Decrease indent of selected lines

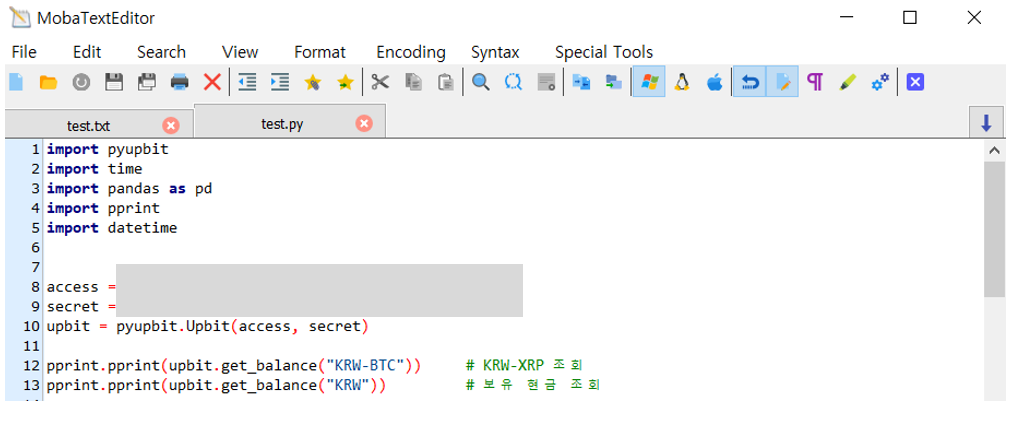(247, 82)
